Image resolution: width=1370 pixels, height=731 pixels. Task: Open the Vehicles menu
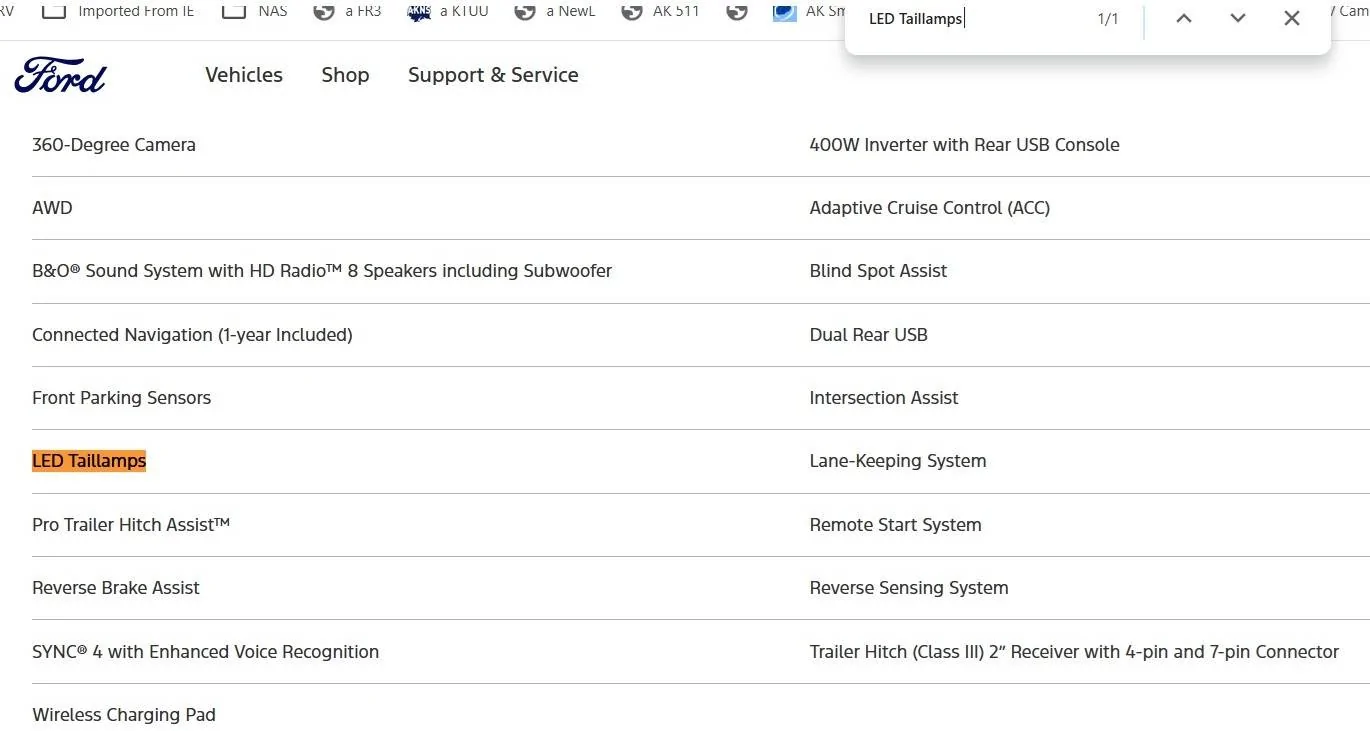coord(244,75)
